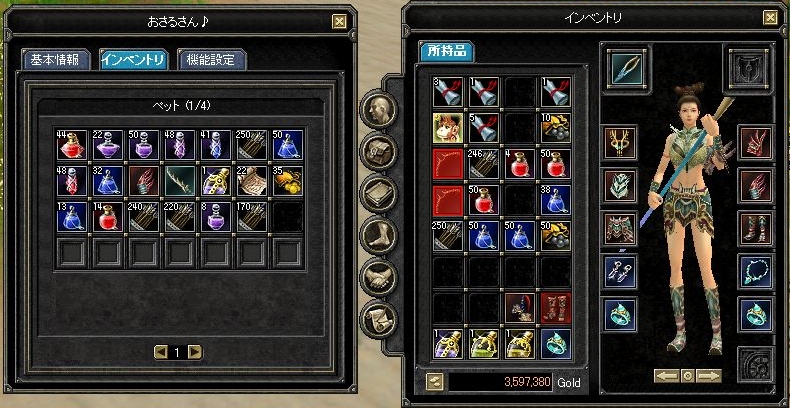The width and height of the screenshot is (790, 408).
Task: Select the yellow bag with count 35
Action: [288, 181]
